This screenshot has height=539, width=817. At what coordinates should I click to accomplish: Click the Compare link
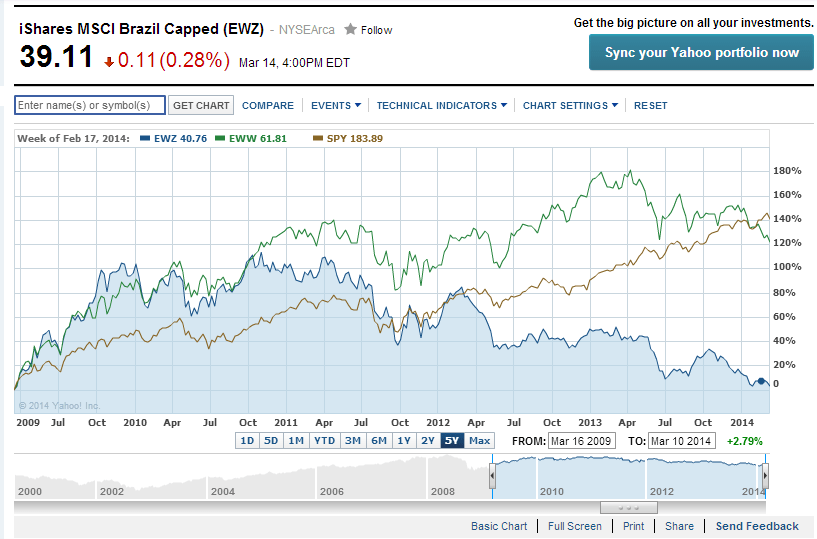click(x=268, y=105)
